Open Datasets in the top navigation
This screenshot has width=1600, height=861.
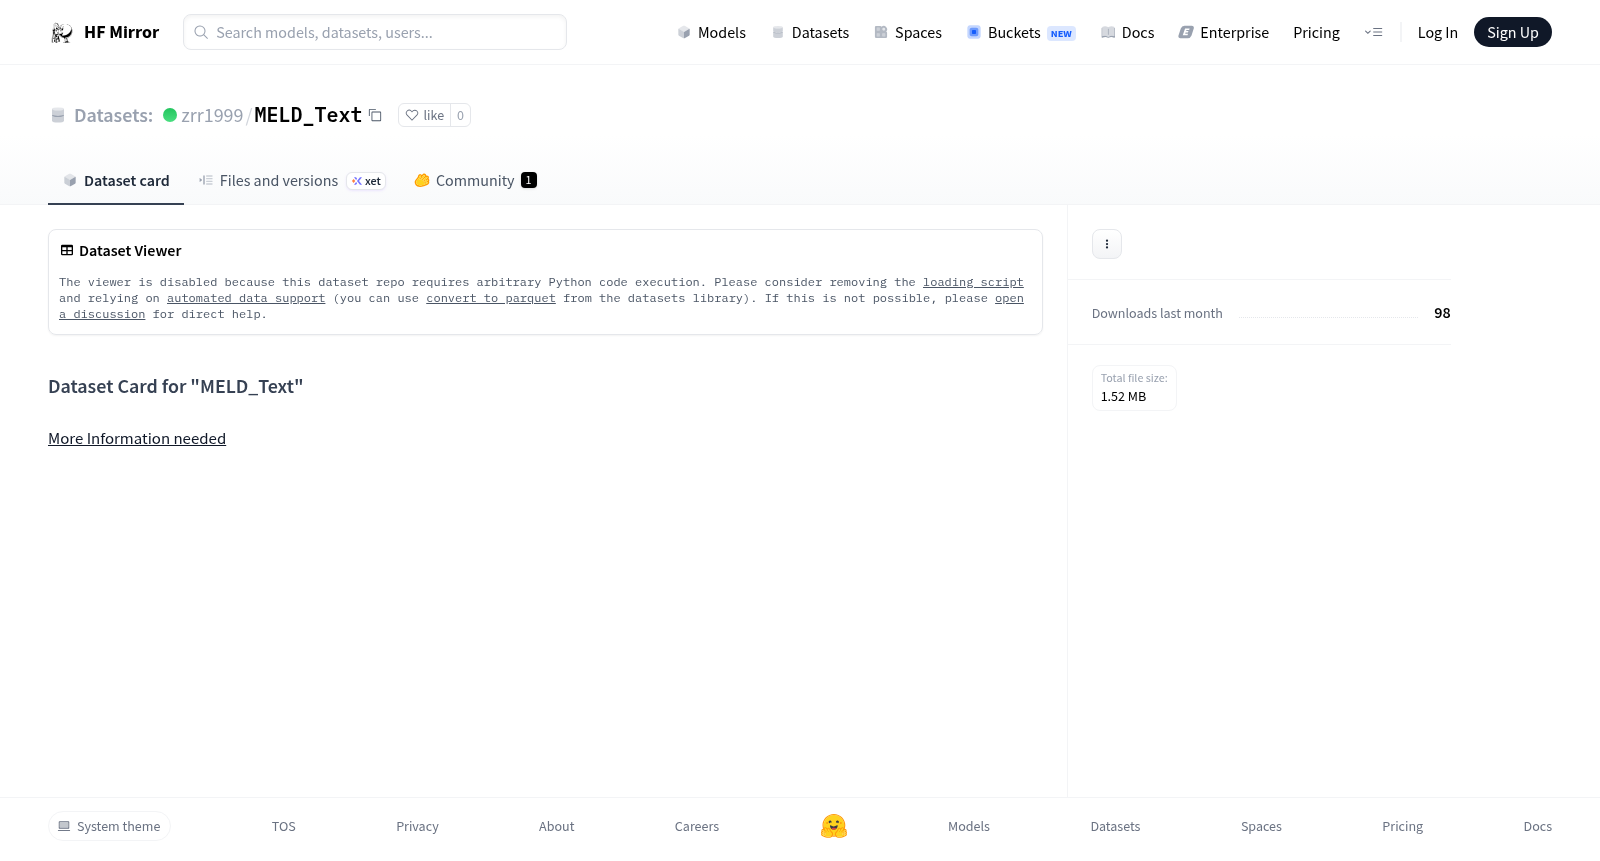(810, 33)
